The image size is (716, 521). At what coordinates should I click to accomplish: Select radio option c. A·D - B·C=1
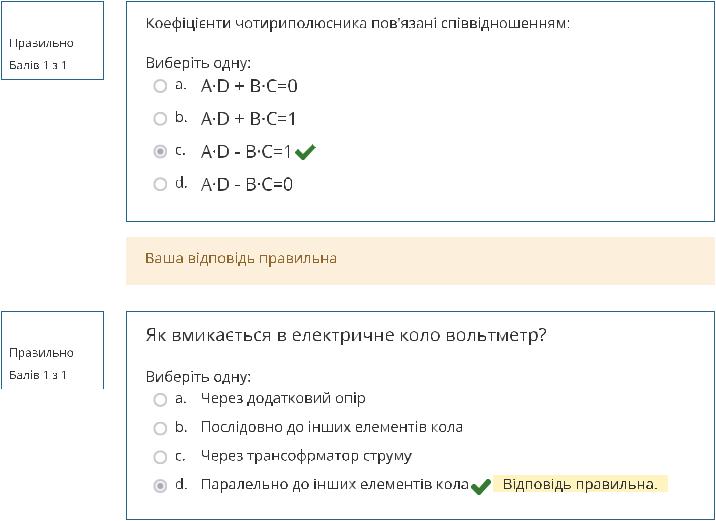pos(160,151)
